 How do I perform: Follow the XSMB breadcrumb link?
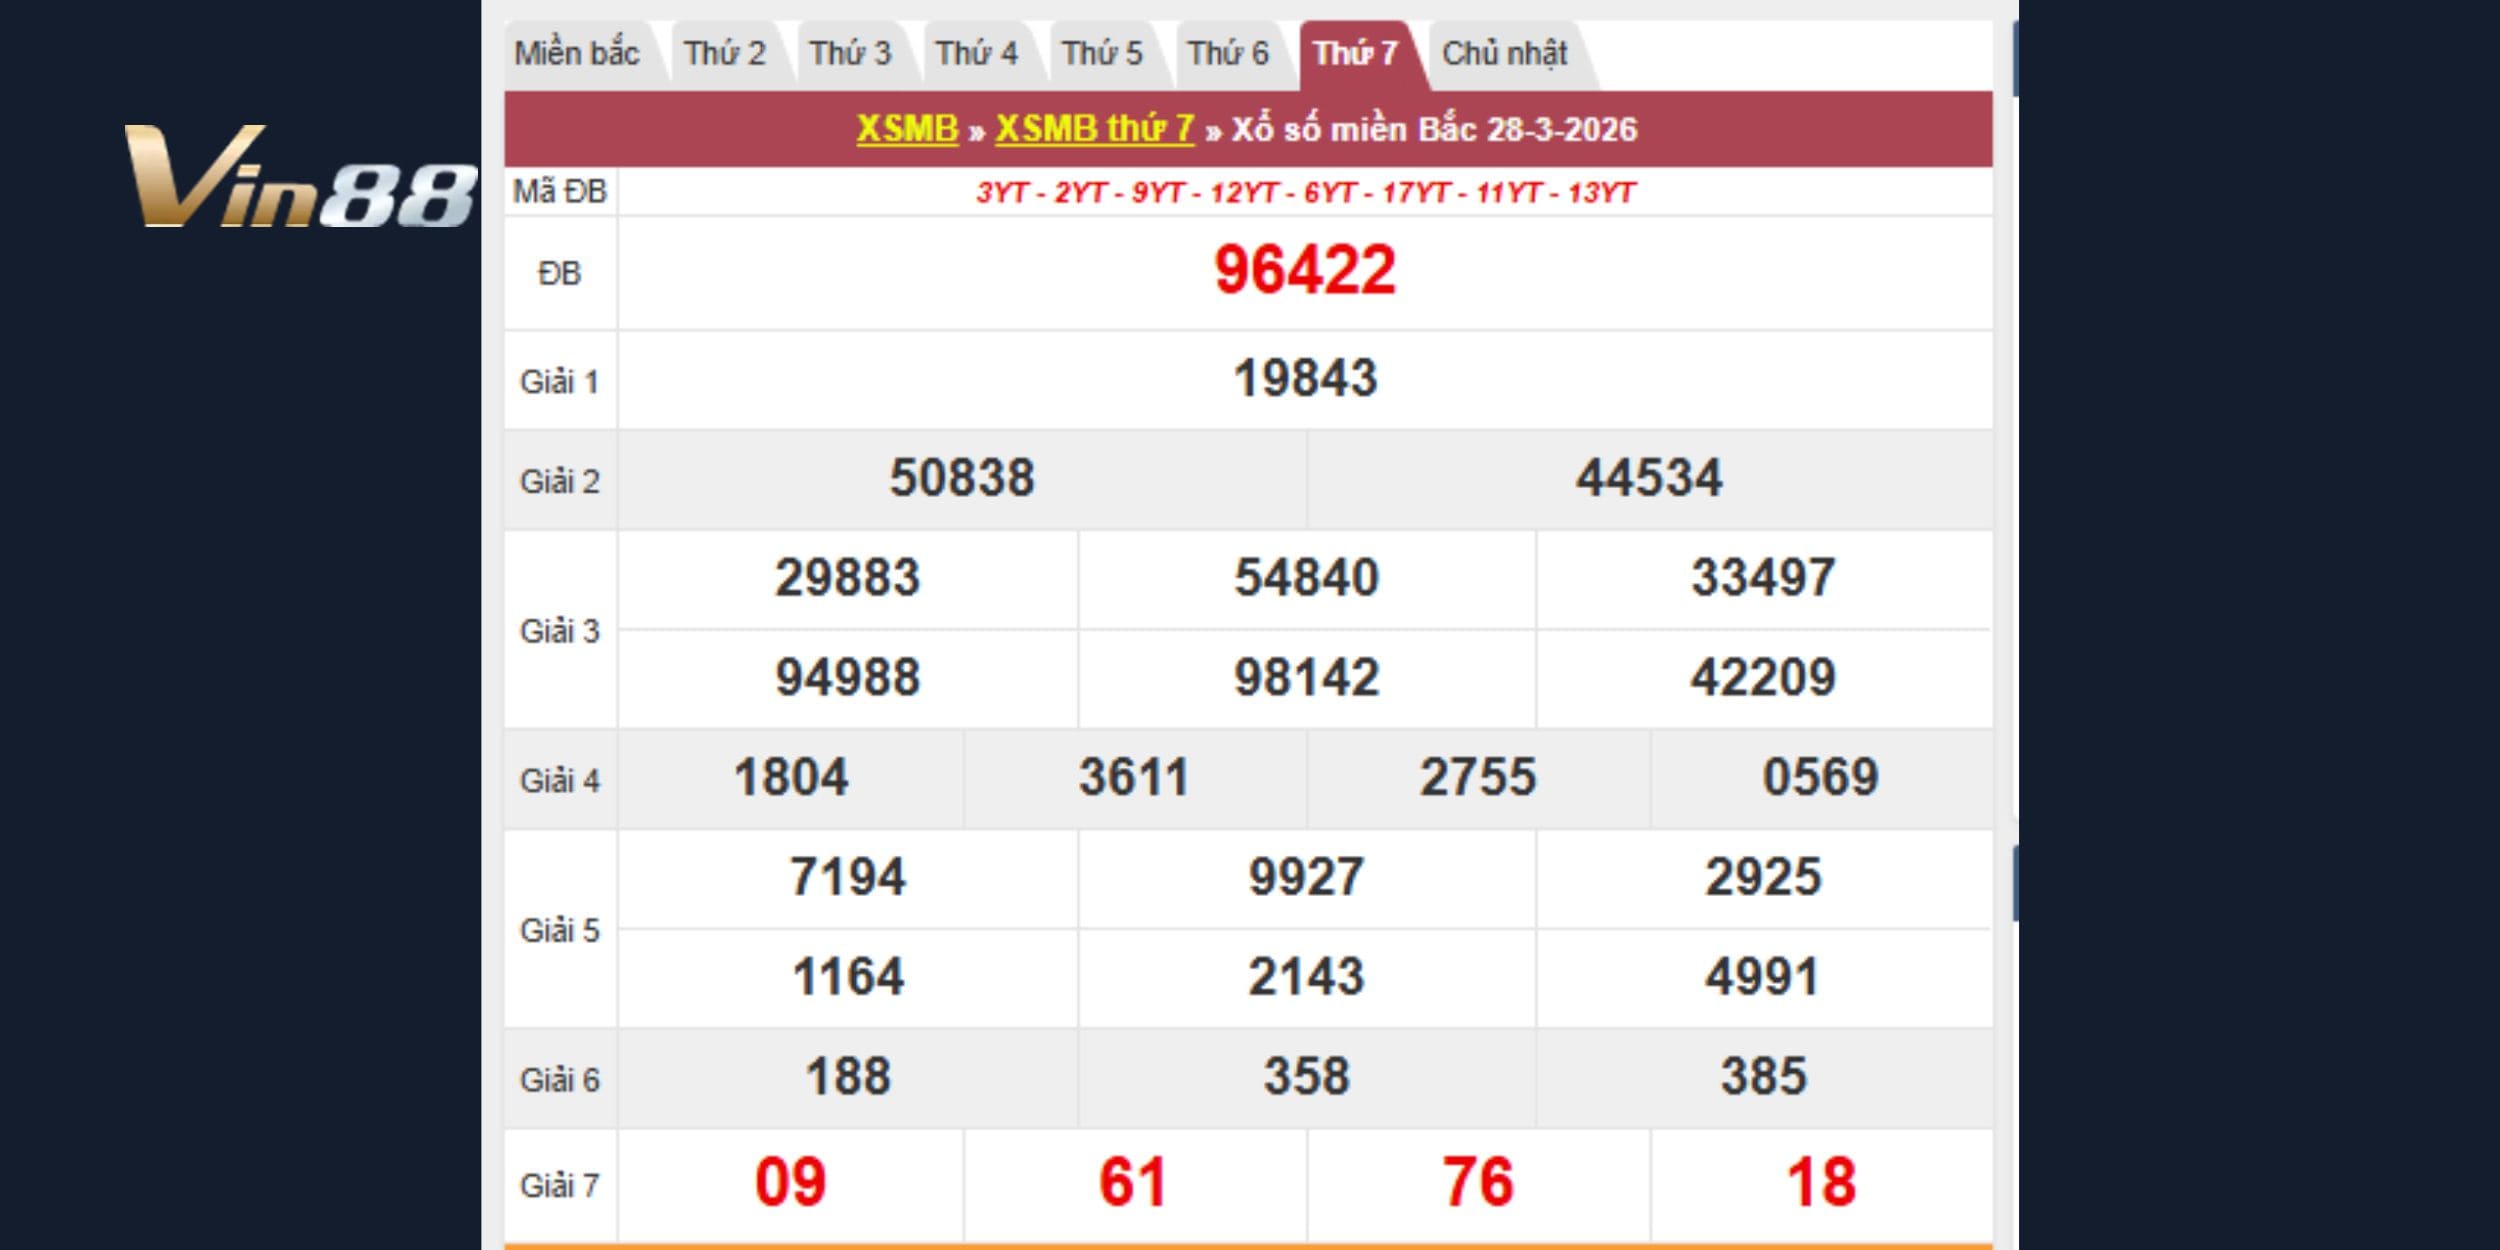tap(907, 129)
